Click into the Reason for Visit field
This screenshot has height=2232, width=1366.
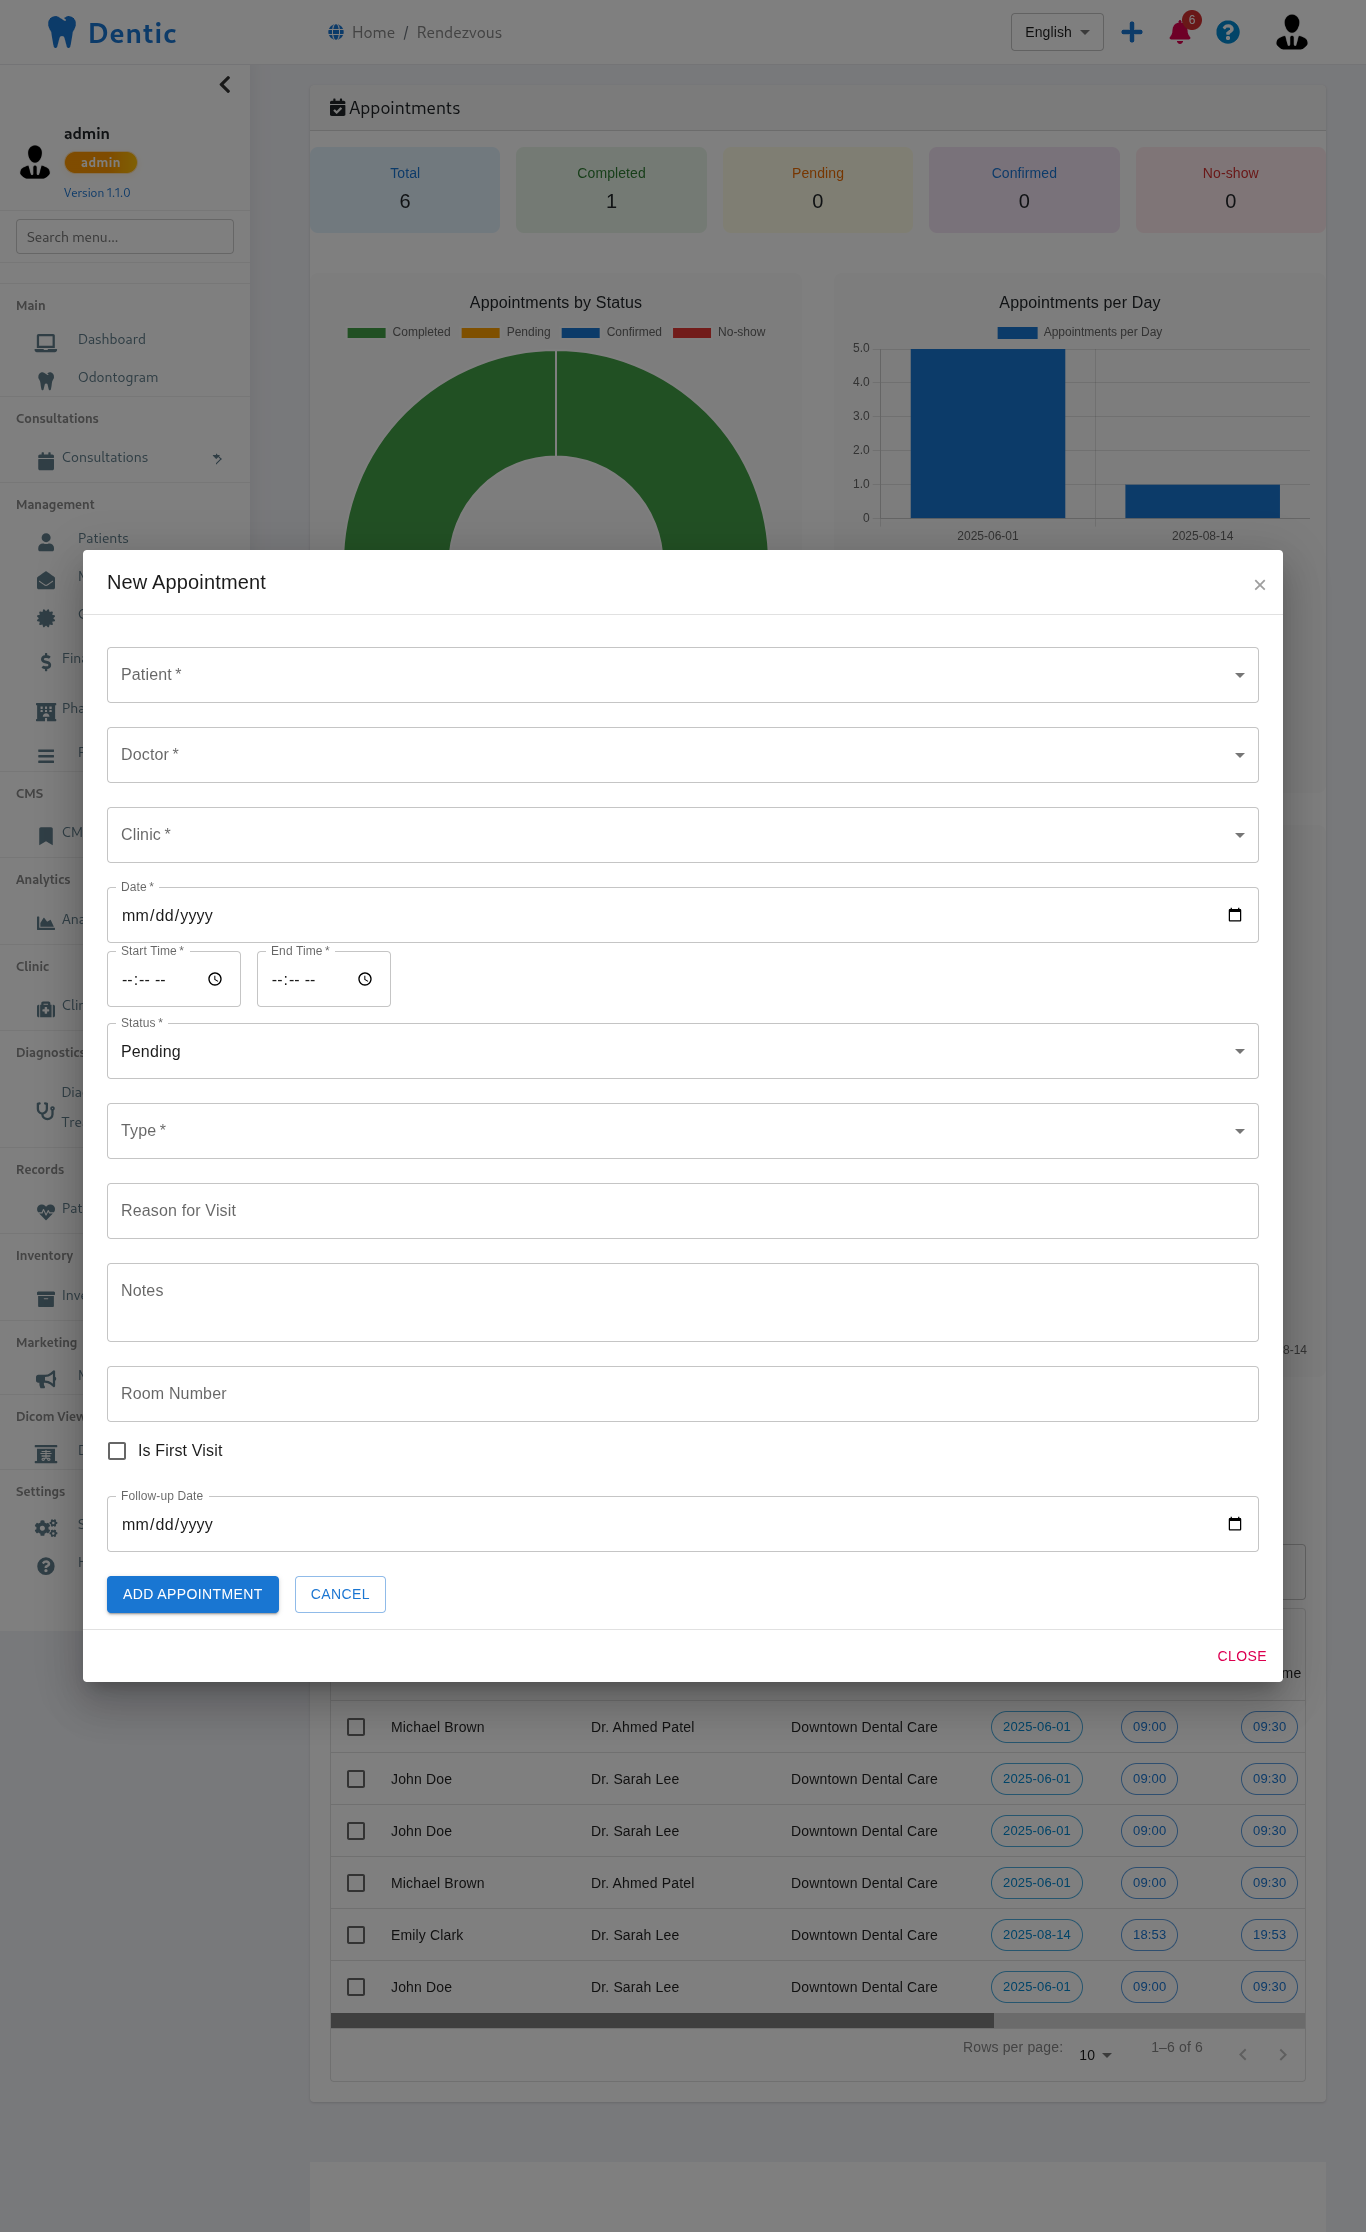coord(682,1211)
